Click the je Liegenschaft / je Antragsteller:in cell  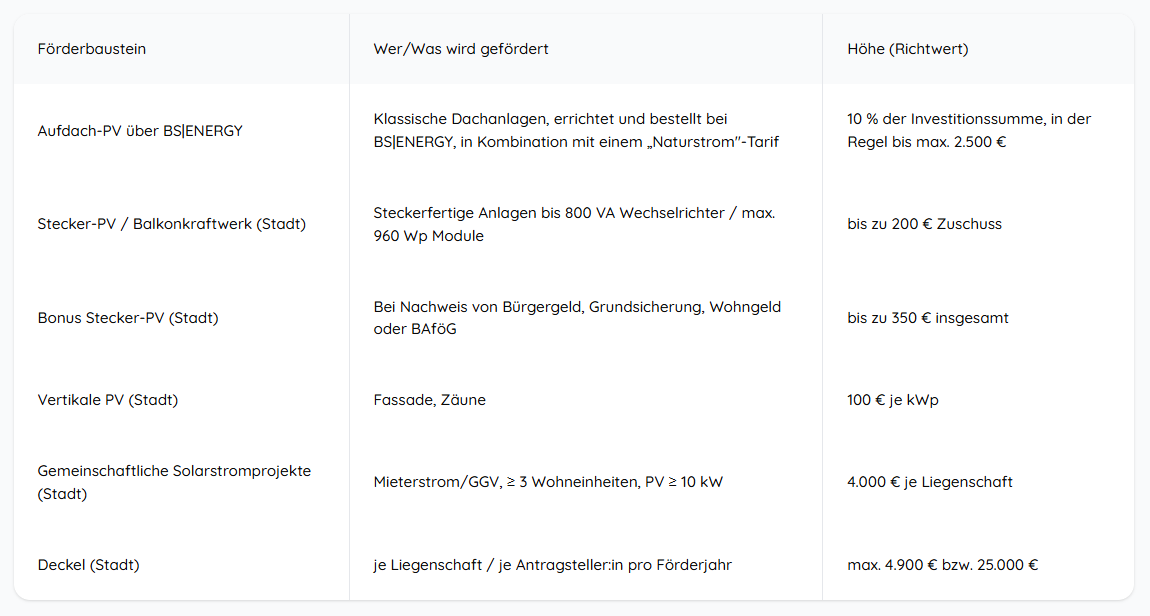(552, 565)
